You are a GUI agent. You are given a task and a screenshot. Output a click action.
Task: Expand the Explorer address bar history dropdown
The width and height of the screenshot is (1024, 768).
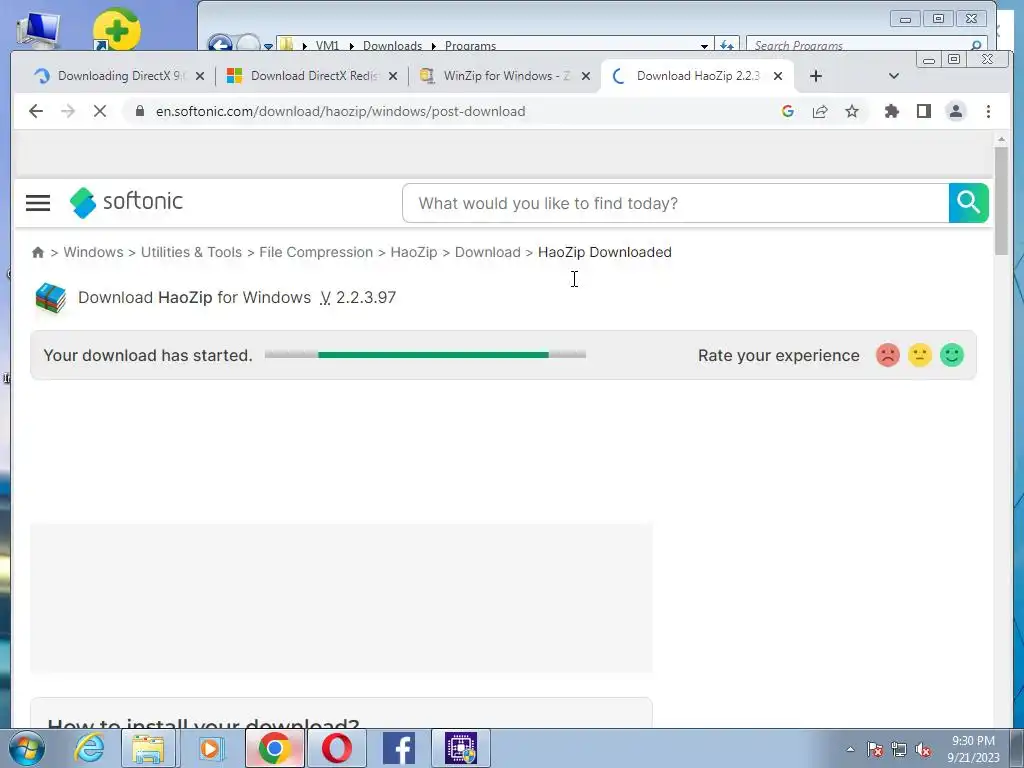704,46
